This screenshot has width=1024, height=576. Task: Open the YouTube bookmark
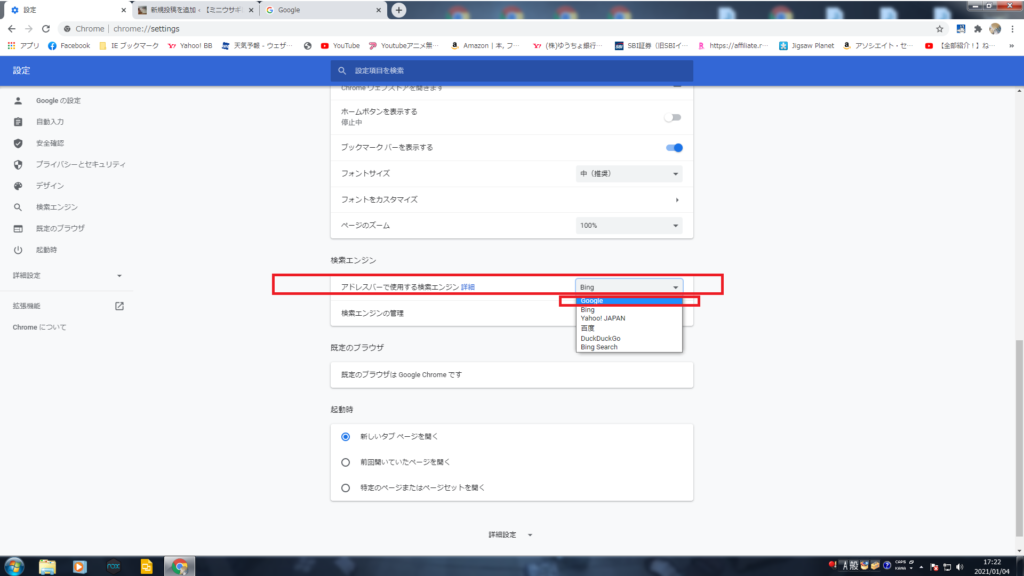pyautogui.click(x=339, y=45)
